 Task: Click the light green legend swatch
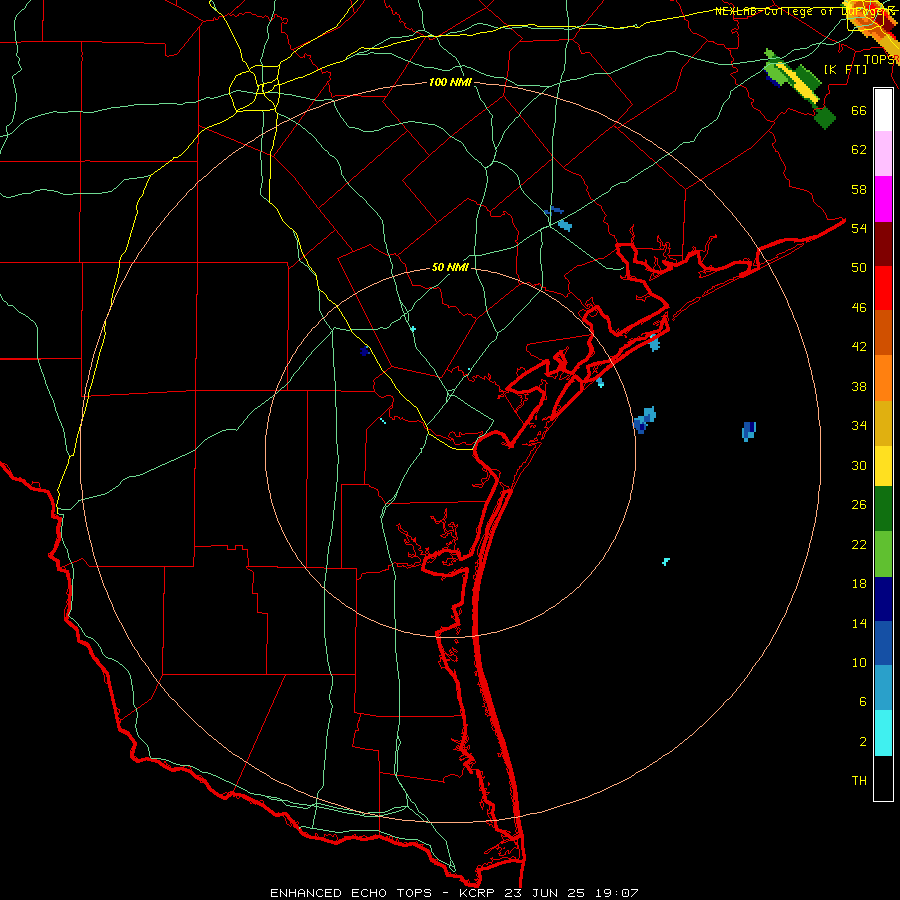click(883, 554)
